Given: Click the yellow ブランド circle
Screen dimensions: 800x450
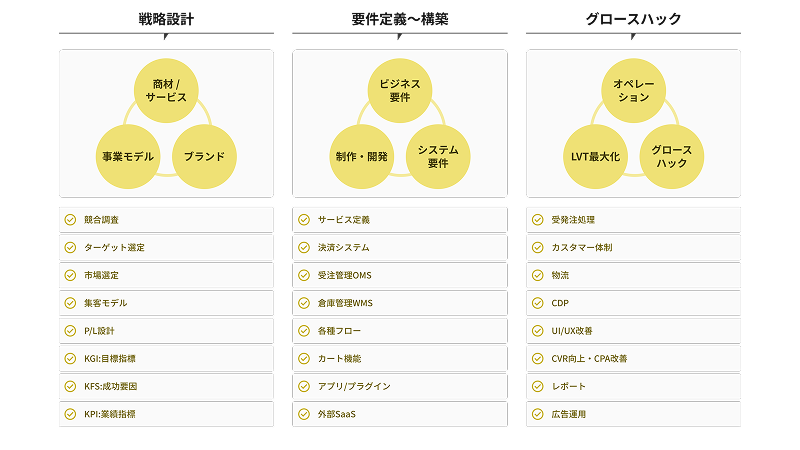Looking at the screenshot, I should (204, 157).
